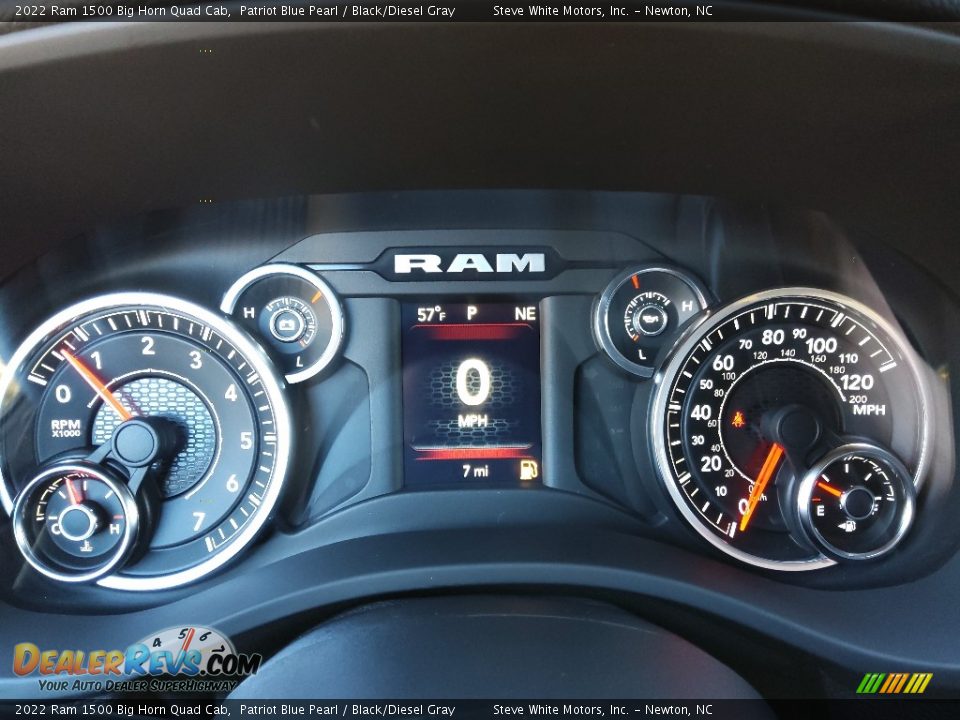The height and width of the screenshot is (720, 960).
Task: Click the oil pressure gauge icon
Action: click(651, 318)
